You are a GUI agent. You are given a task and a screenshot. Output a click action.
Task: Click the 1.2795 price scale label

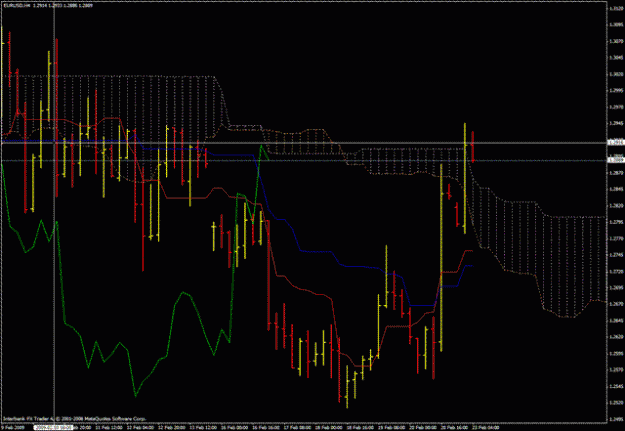(615, 222)
